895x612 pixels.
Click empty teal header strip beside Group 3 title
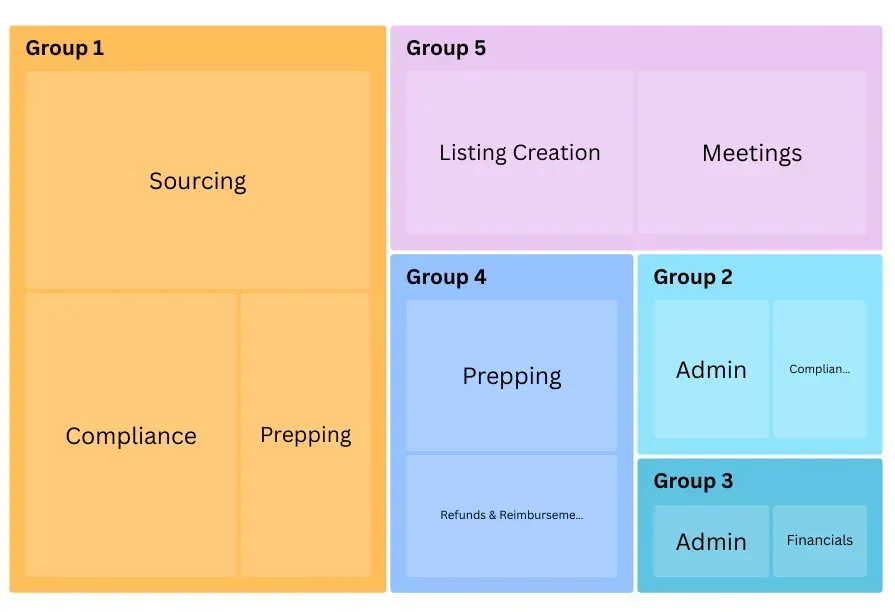click(810, 481)
